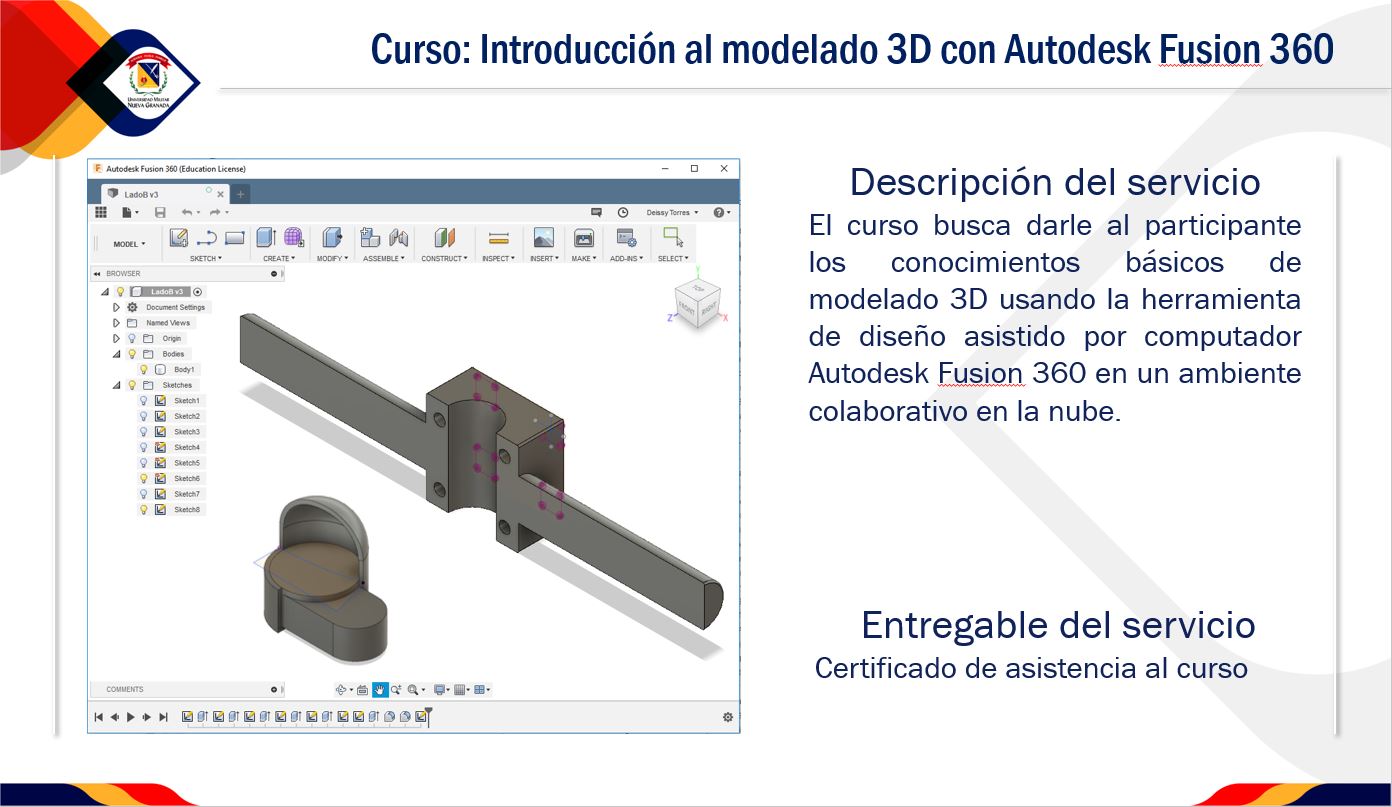1392x807 pixels.
Task: Expand the Document Settings tree node
Action: 117,308
